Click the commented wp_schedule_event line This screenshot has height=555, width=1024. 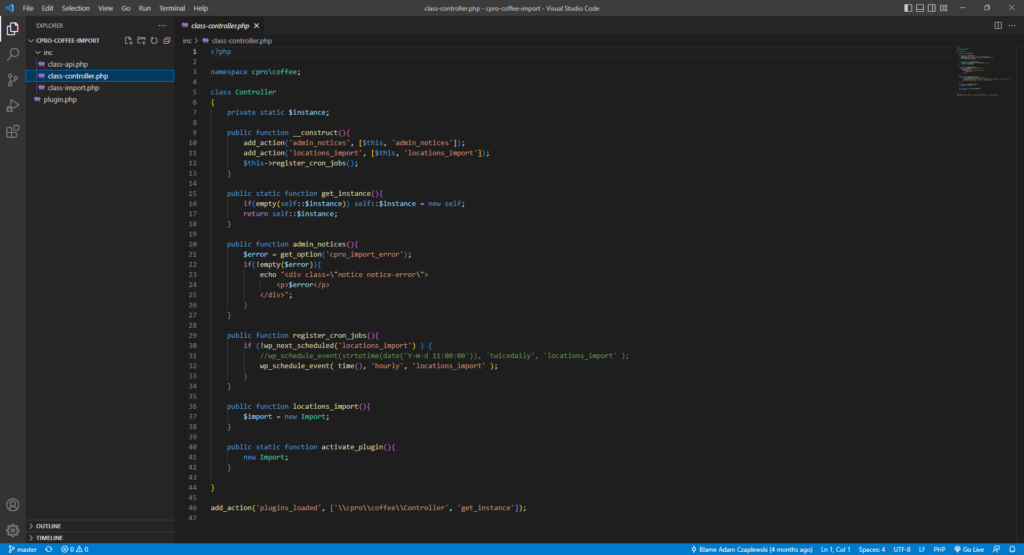click(x=444, y=355)
